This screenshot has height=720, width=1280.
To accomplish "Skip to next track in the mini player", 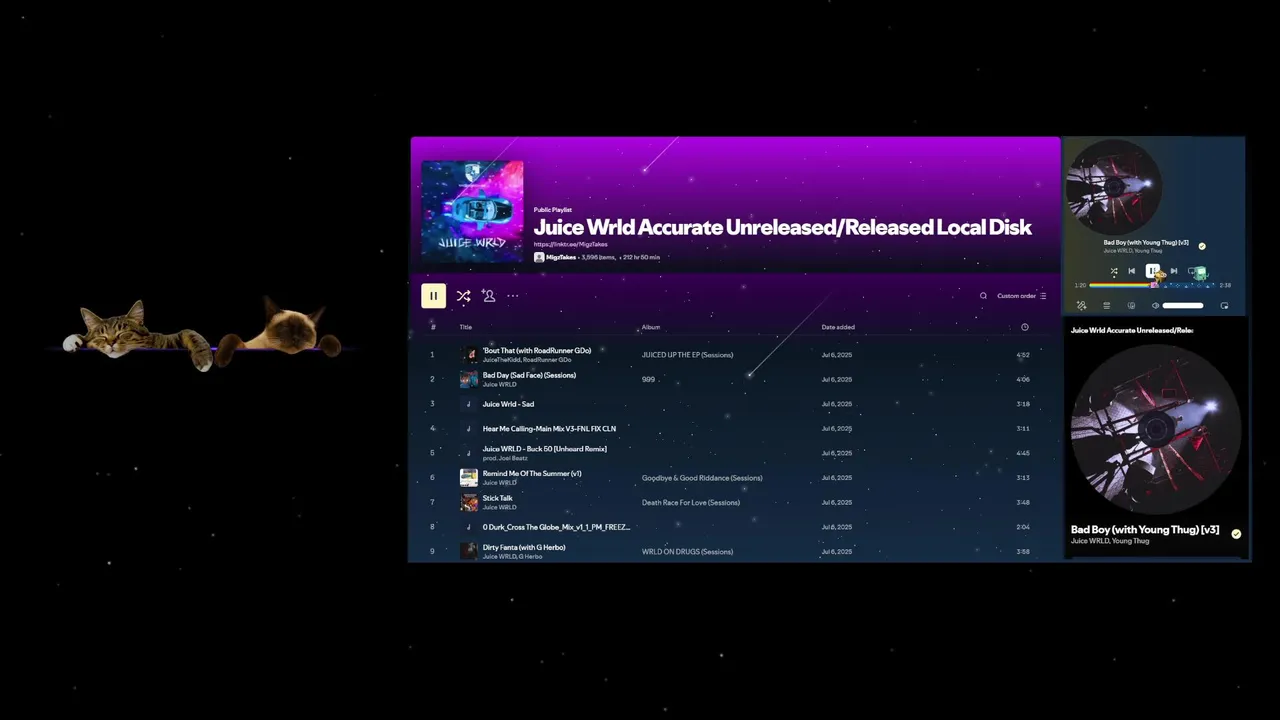I will (x=1174, y=271).
